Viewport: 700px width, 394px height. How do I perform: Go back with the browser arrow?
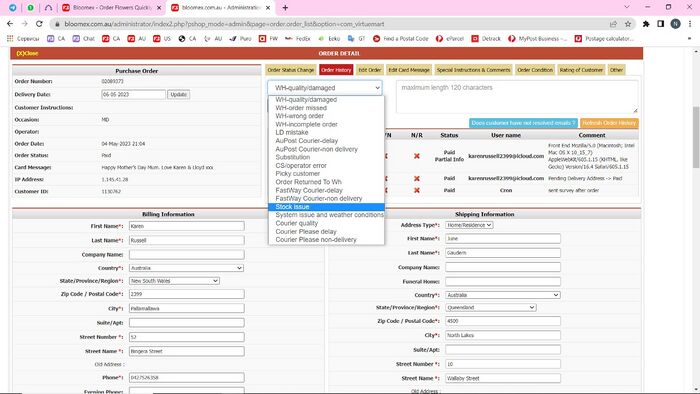point(10,24)
